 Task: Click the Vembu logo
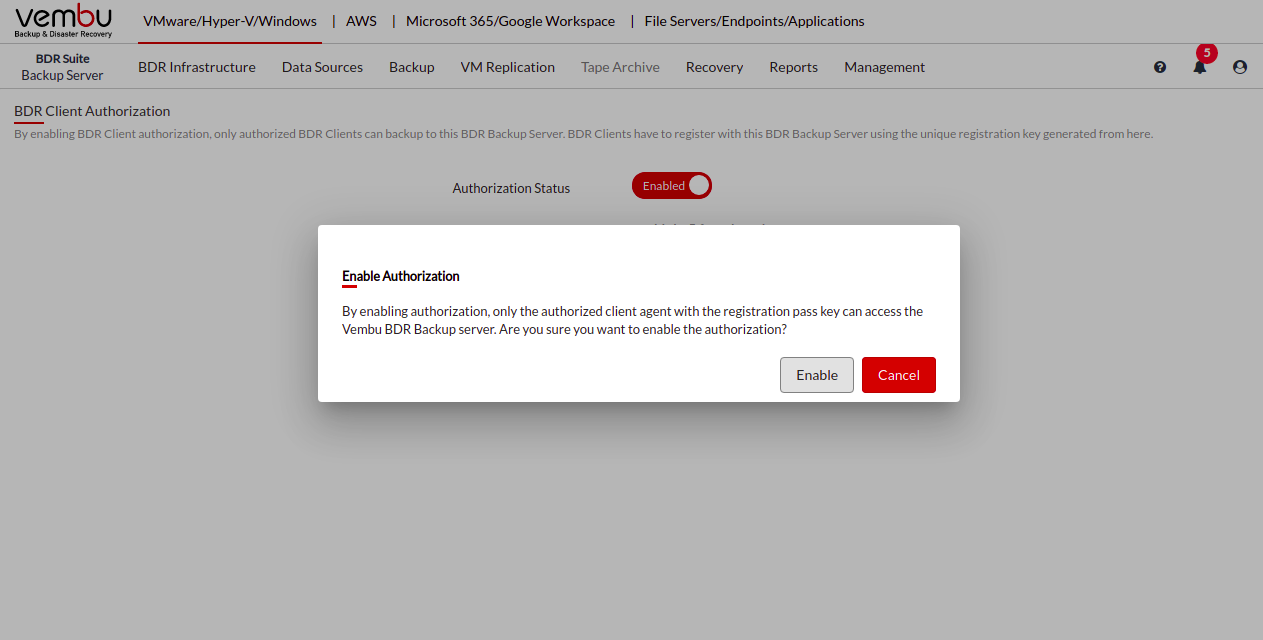tap(63, 21)
